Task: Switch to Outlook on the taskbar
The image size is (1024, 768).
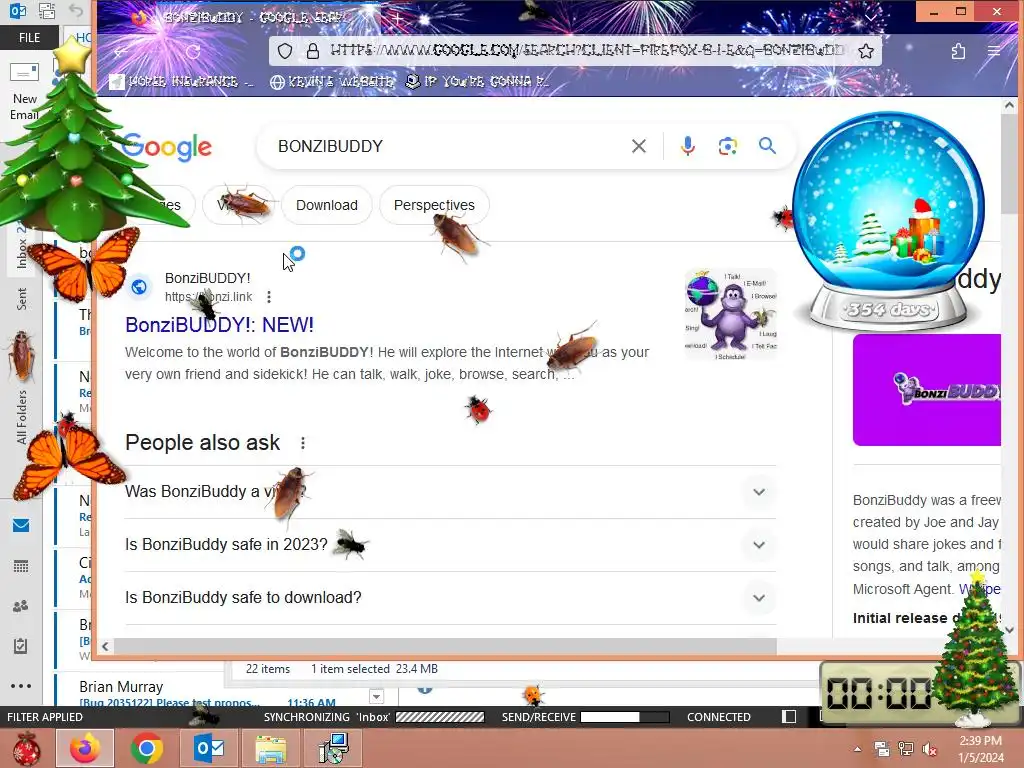Action: click(209, 748)
